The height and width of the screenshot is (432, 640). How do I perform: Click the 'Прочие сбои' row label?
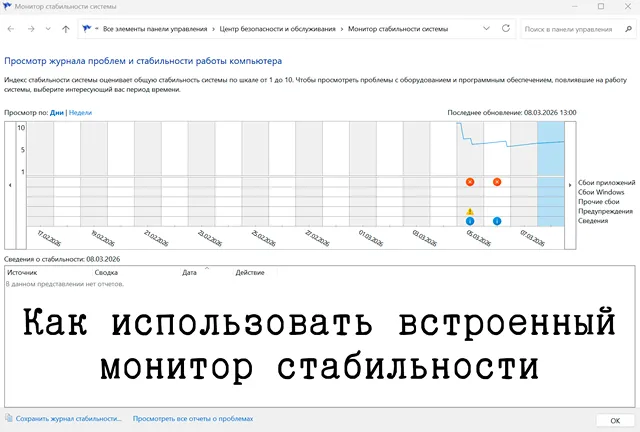click(x=598, y=202)
